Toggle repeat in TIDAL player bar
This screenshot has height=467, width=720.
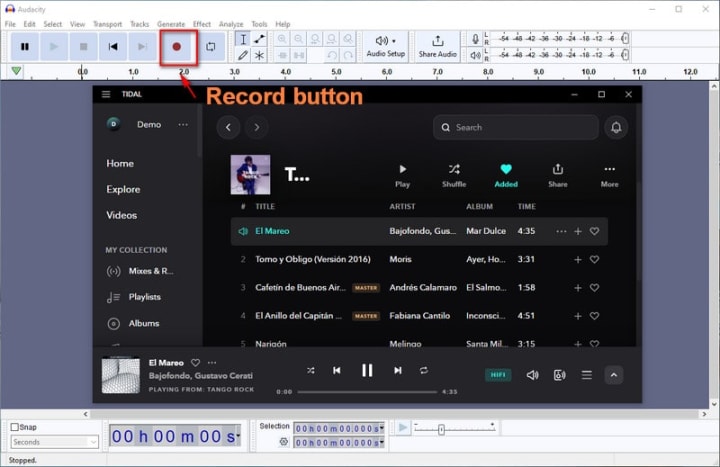424,371
